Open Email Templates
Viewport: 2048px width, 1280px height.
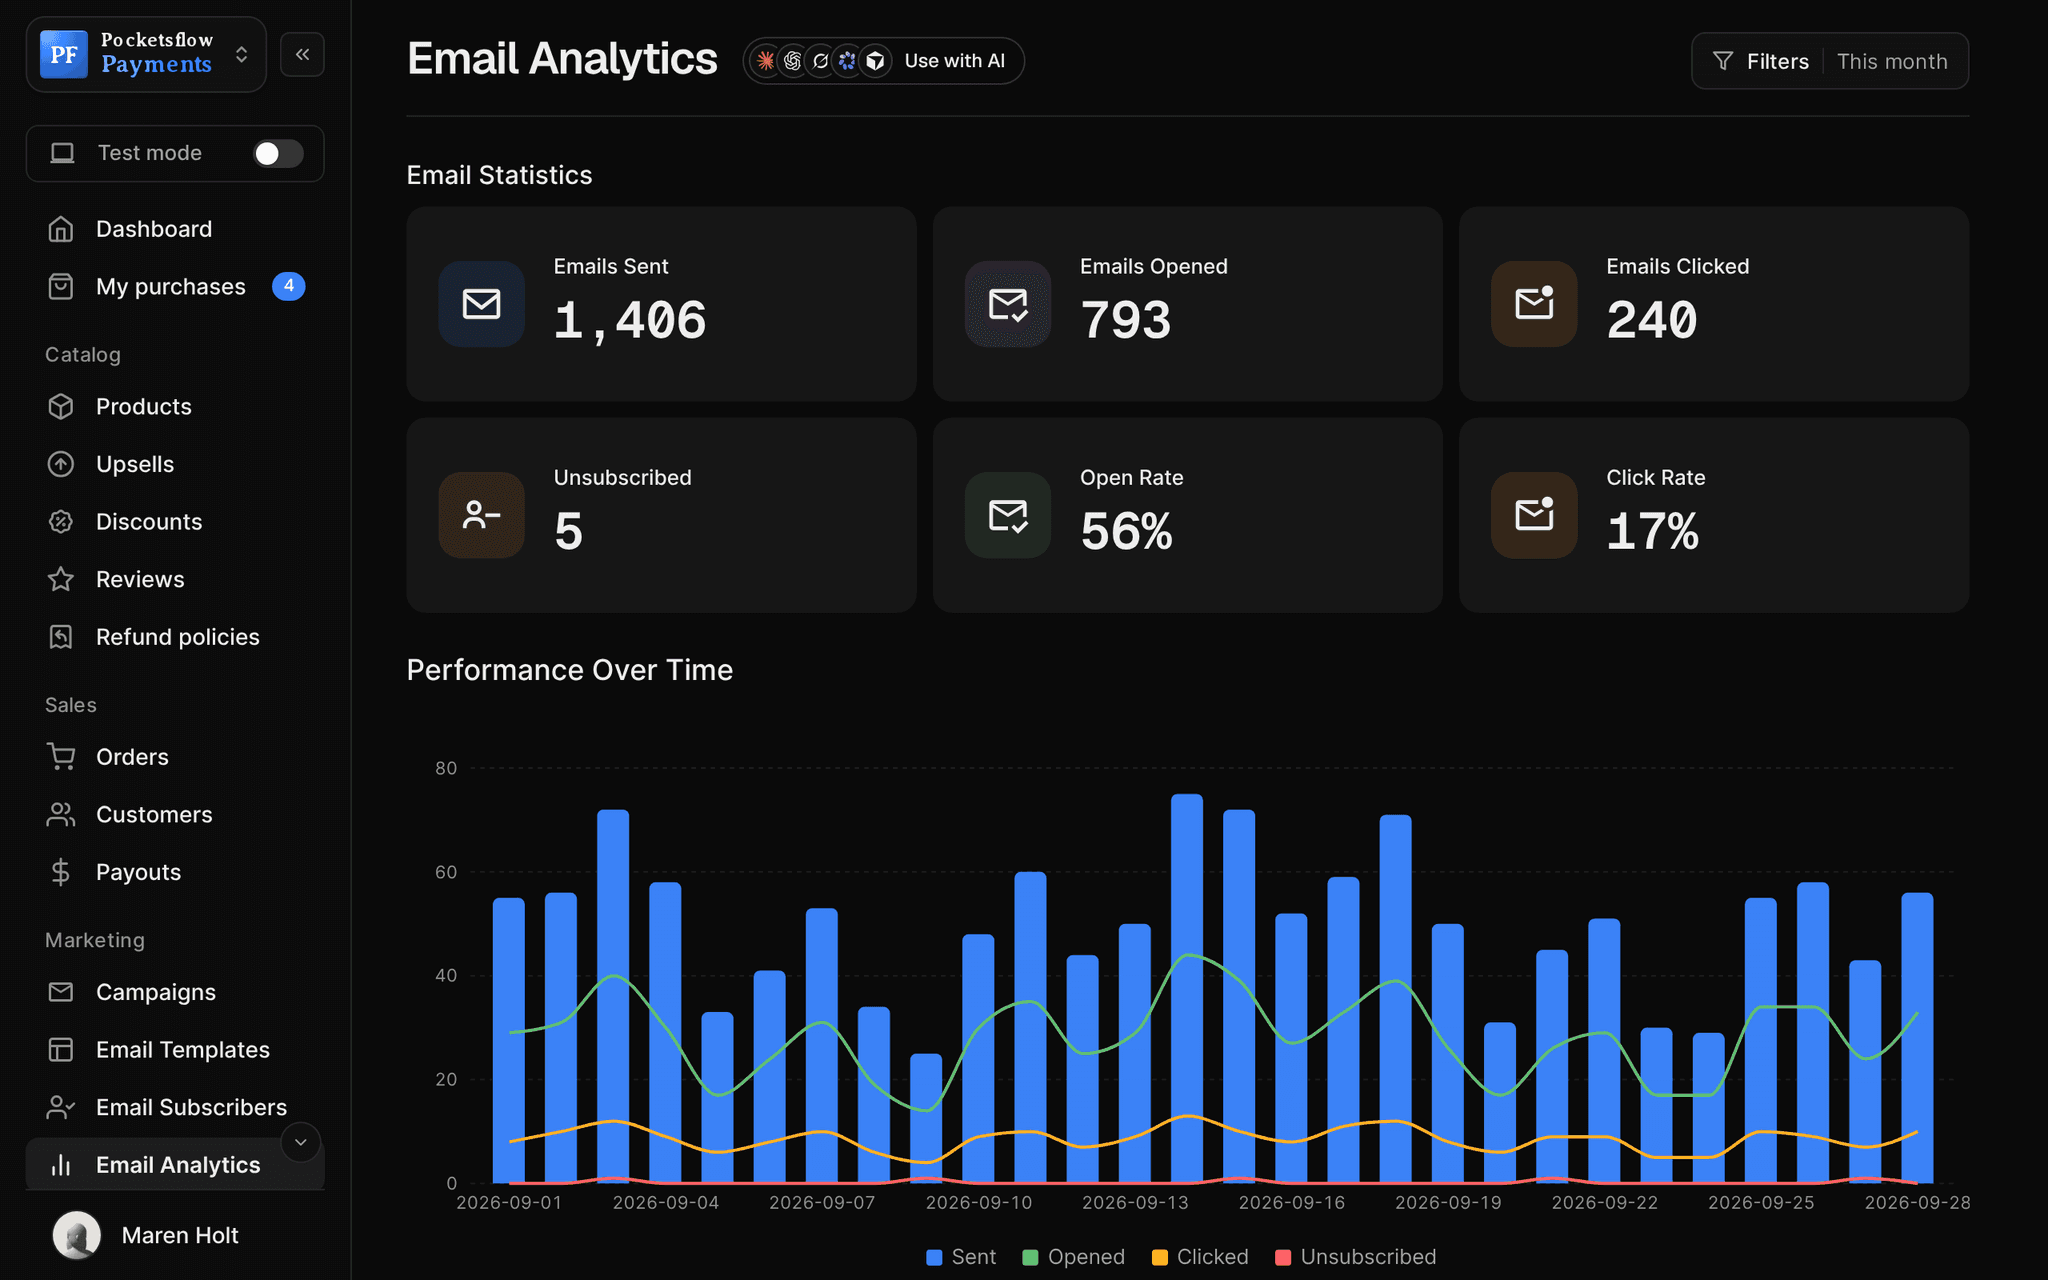(175, 1050)
